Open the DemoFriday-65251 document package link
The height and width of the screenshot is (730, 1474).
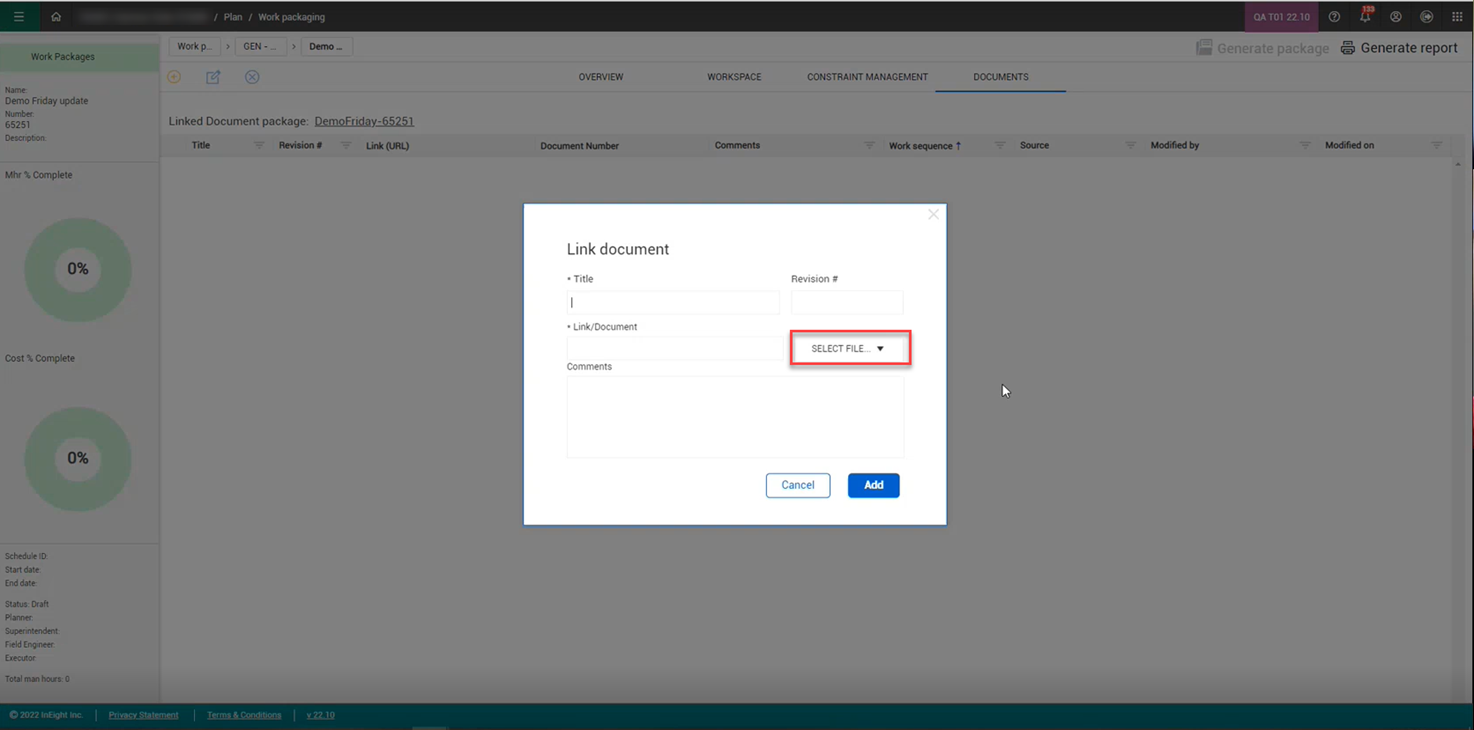(364, 121)
